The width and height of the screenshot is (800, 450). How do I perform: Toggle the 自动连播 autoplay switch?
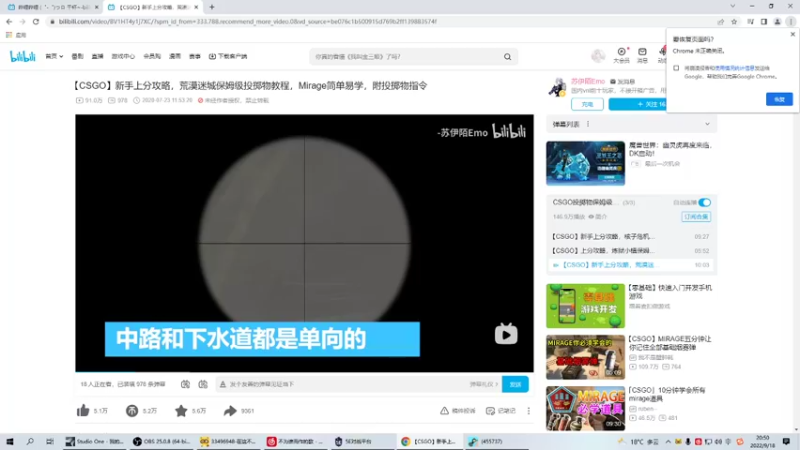tap(705, 203)
